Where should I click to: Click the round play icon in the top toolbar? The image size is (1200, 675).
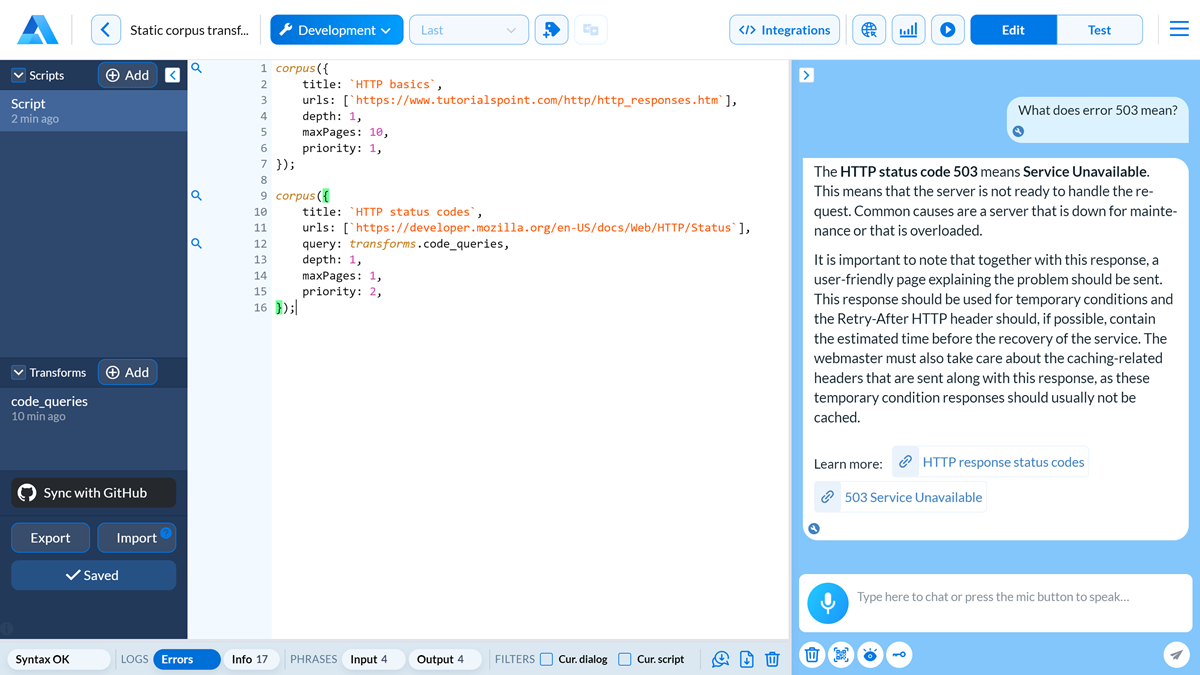click(x=948, y=29)
